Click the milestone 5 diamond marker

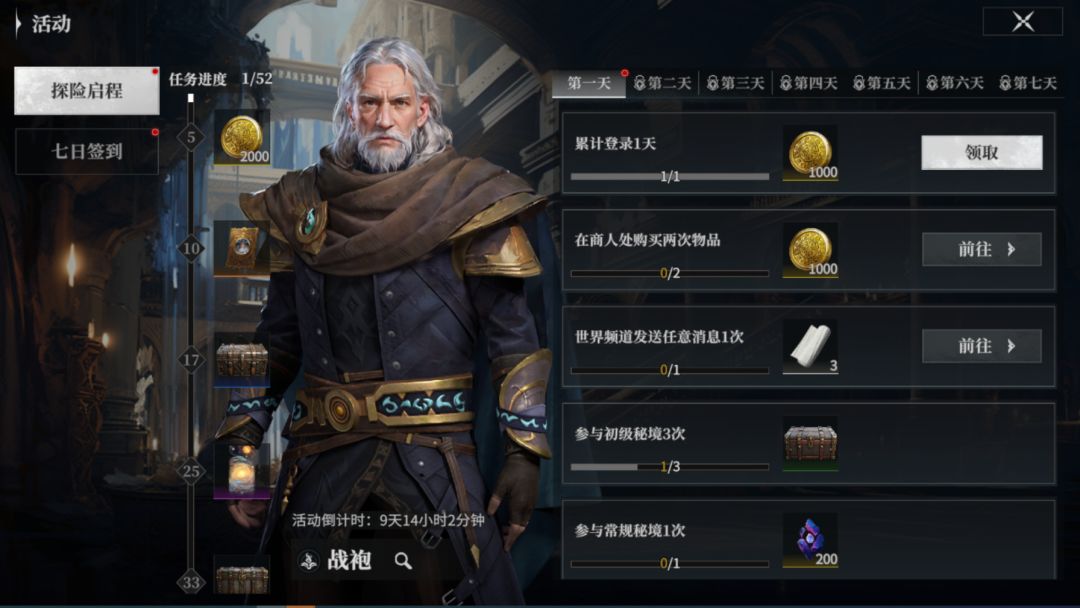[x=191, y=137]
